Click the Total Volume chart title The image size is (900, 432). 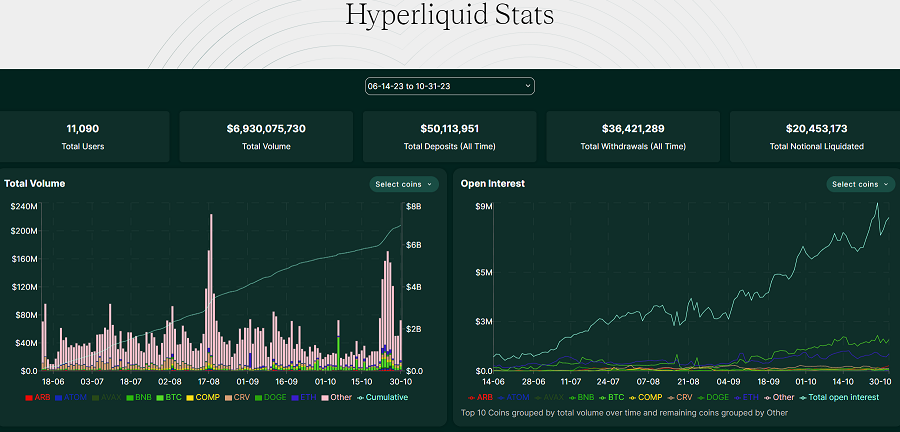click(34, 184)
